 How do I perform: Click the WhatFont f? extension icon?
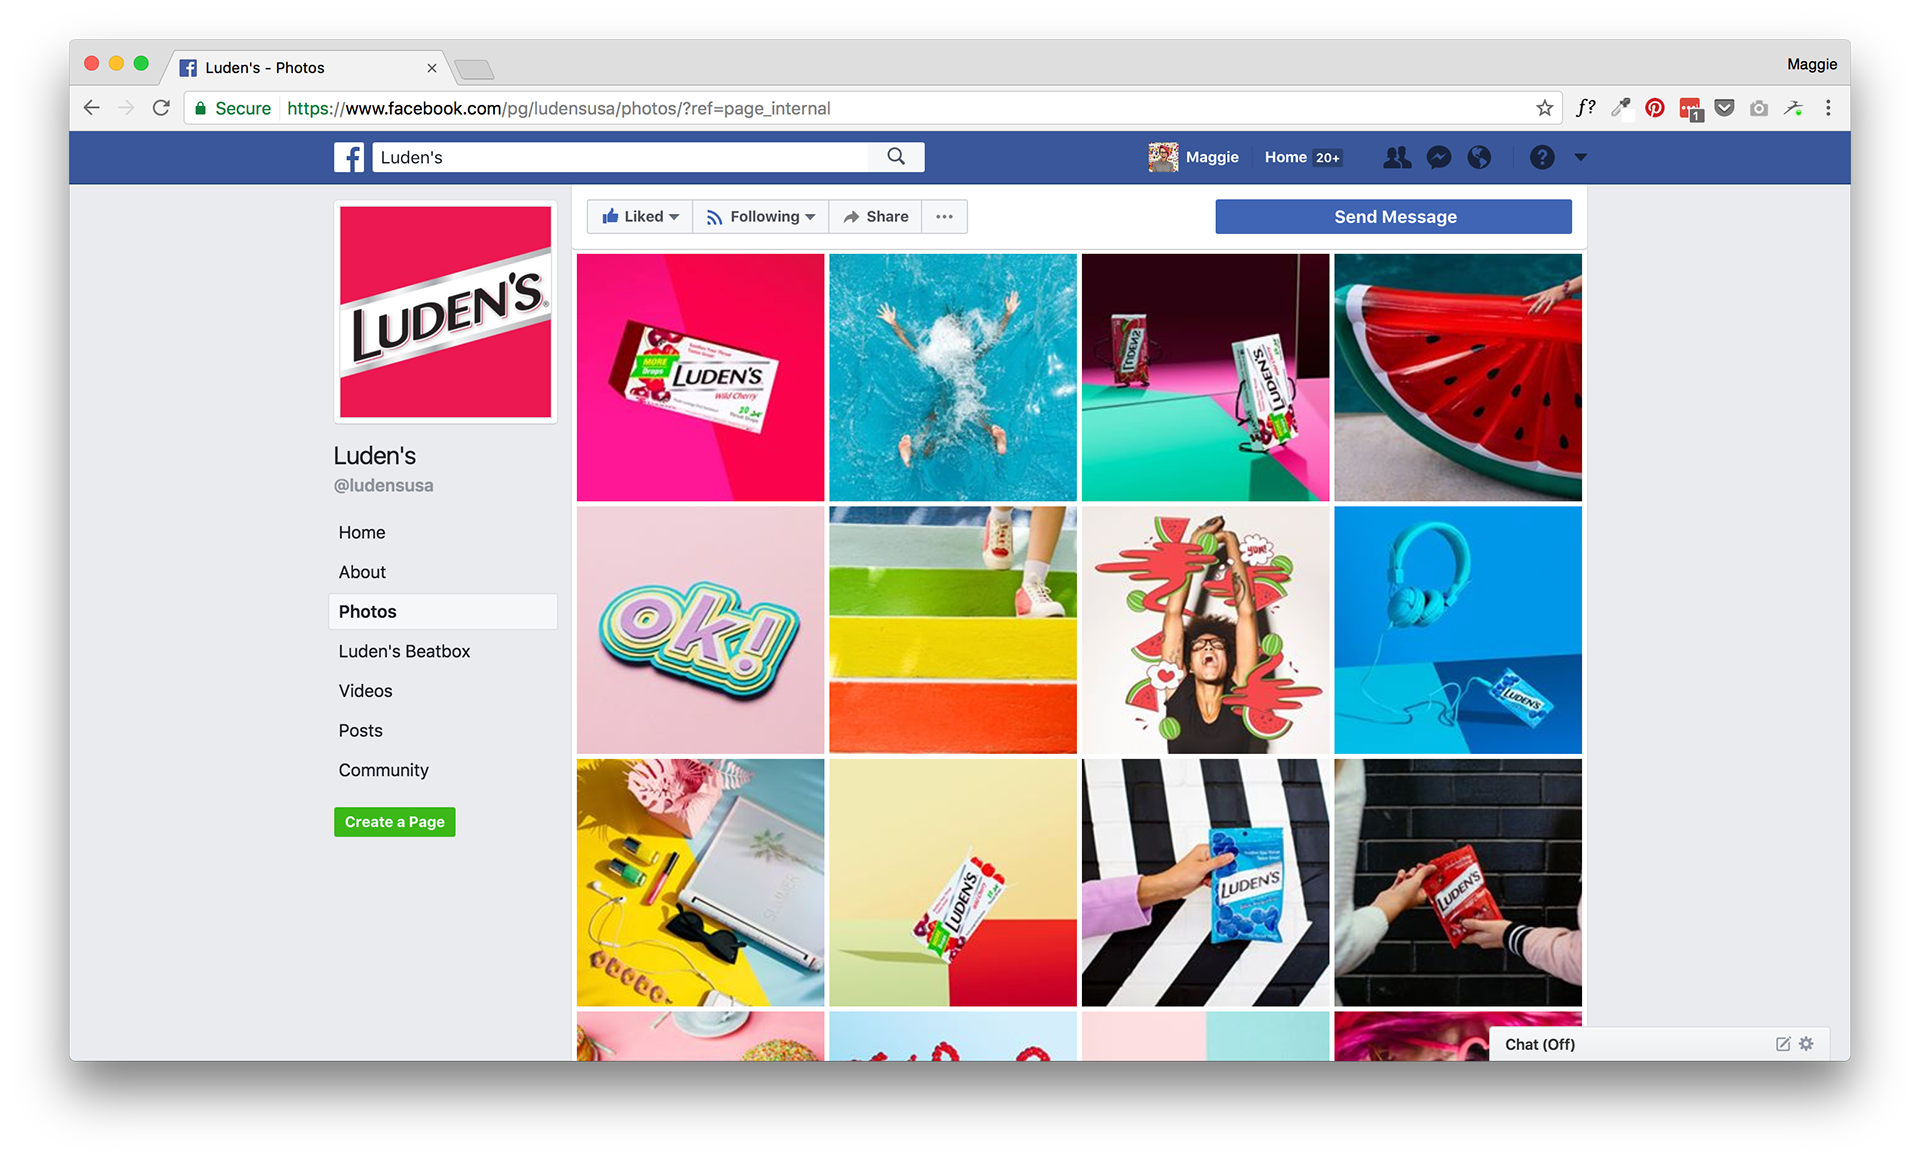1586,108
